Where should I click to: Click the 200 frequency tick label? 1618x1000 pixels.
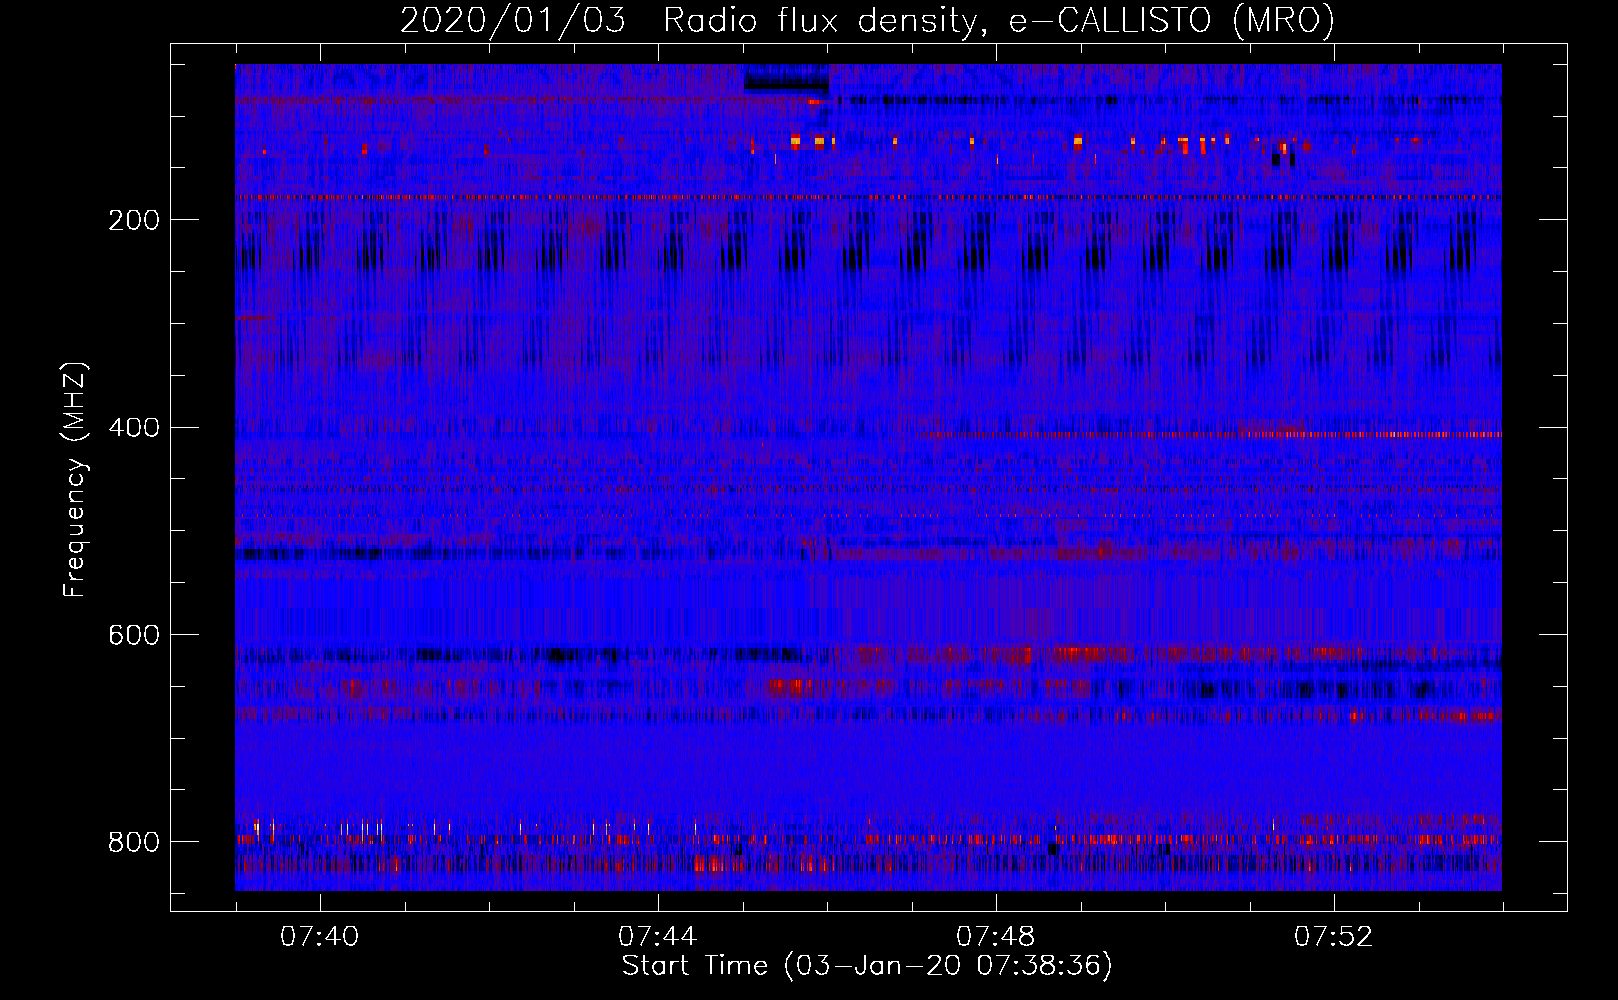134,221
